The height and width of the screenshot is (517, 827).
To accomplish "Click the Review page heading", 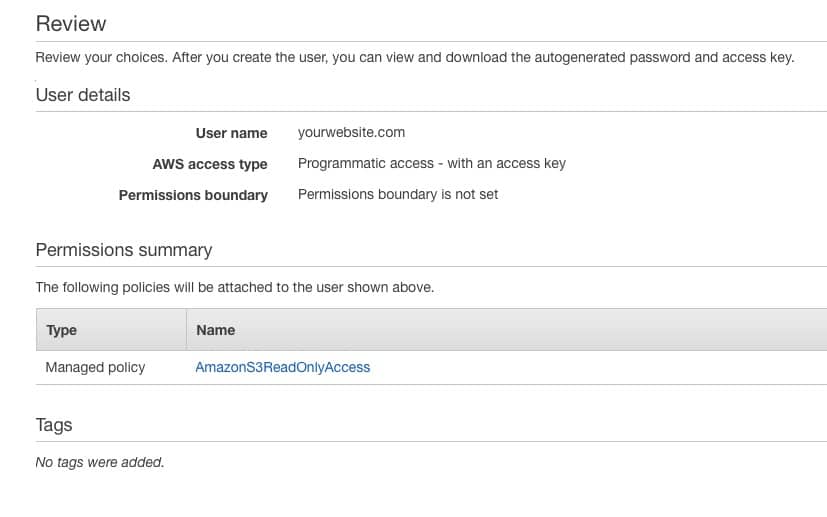I will pyautogui.click(x=71, y=24).
